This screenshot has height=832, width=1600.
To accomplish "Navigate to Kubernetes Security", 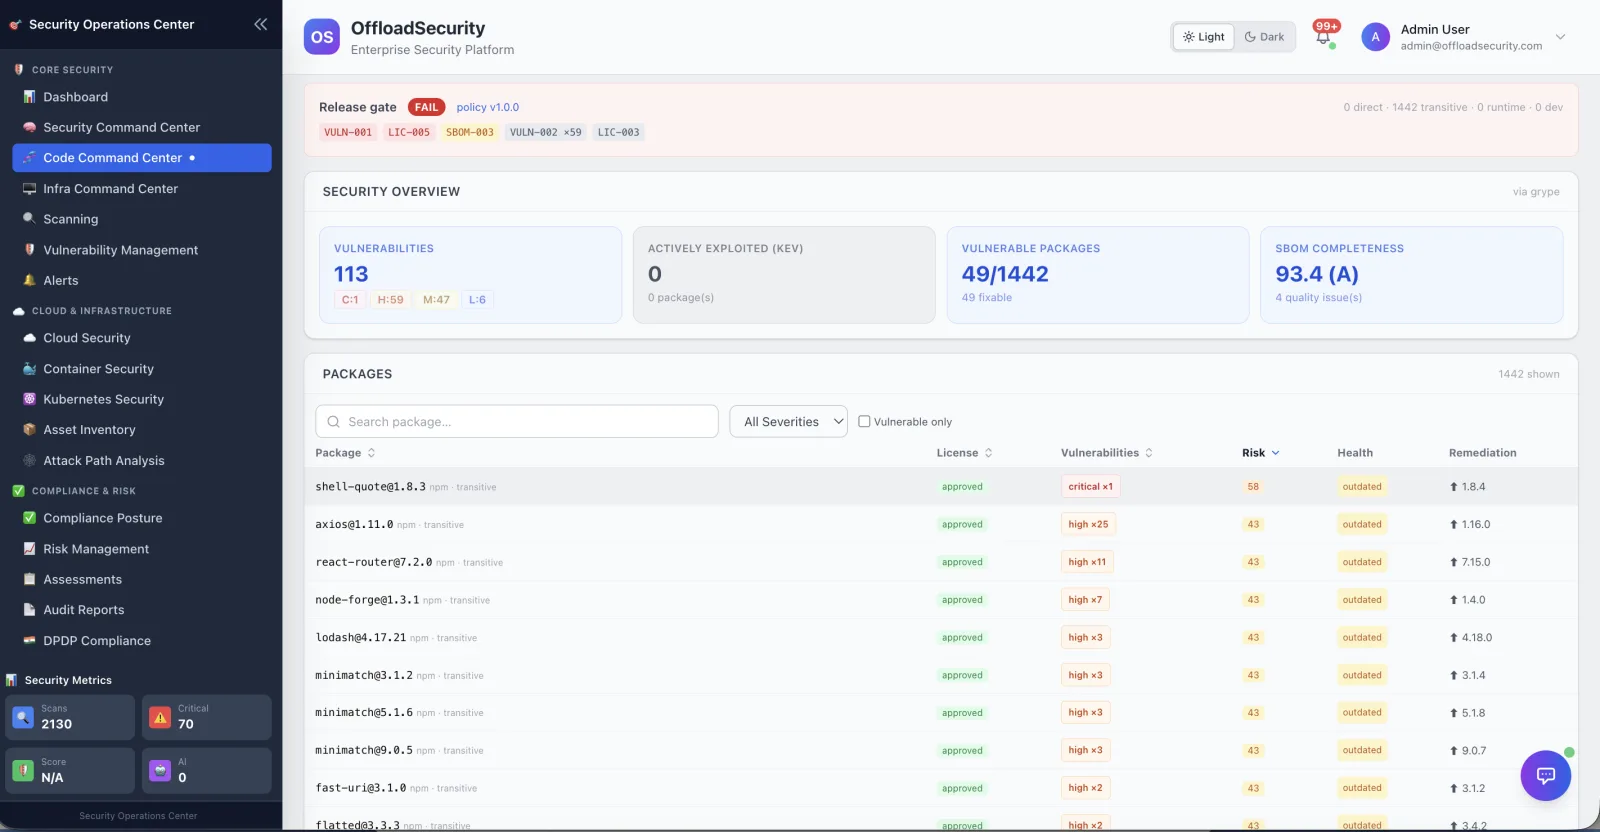I will click(104, 399).
